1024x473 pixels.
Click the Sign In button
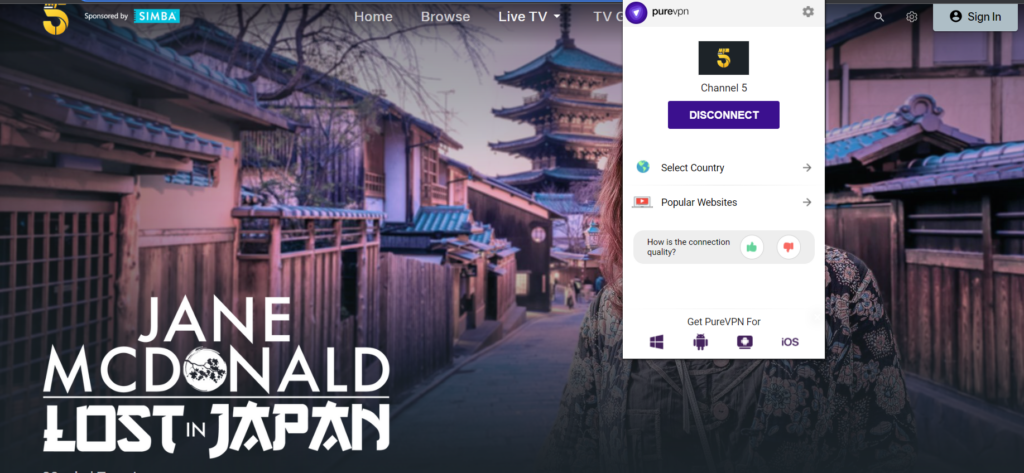click(x=974, y=17)
